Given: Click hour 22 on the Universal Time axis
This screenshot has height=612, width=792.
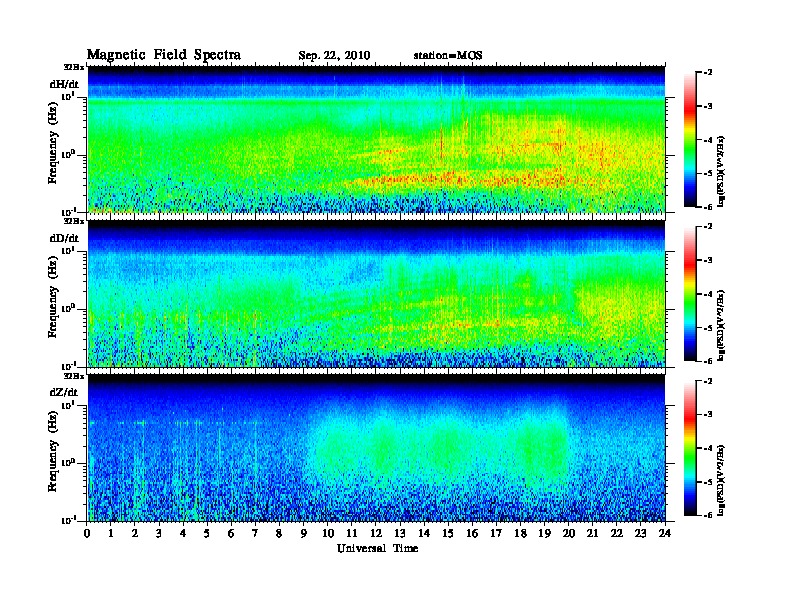Looking at the screenshot, I should pos(617,534).
